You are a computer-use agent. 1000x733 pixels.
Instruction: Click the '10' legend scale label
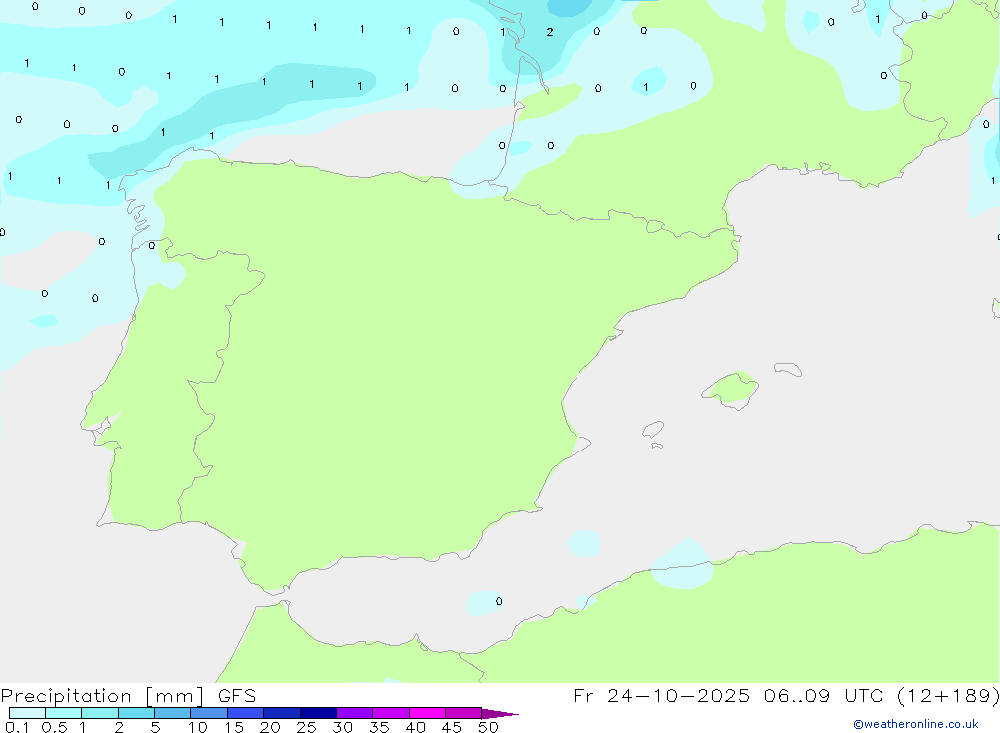198,727
